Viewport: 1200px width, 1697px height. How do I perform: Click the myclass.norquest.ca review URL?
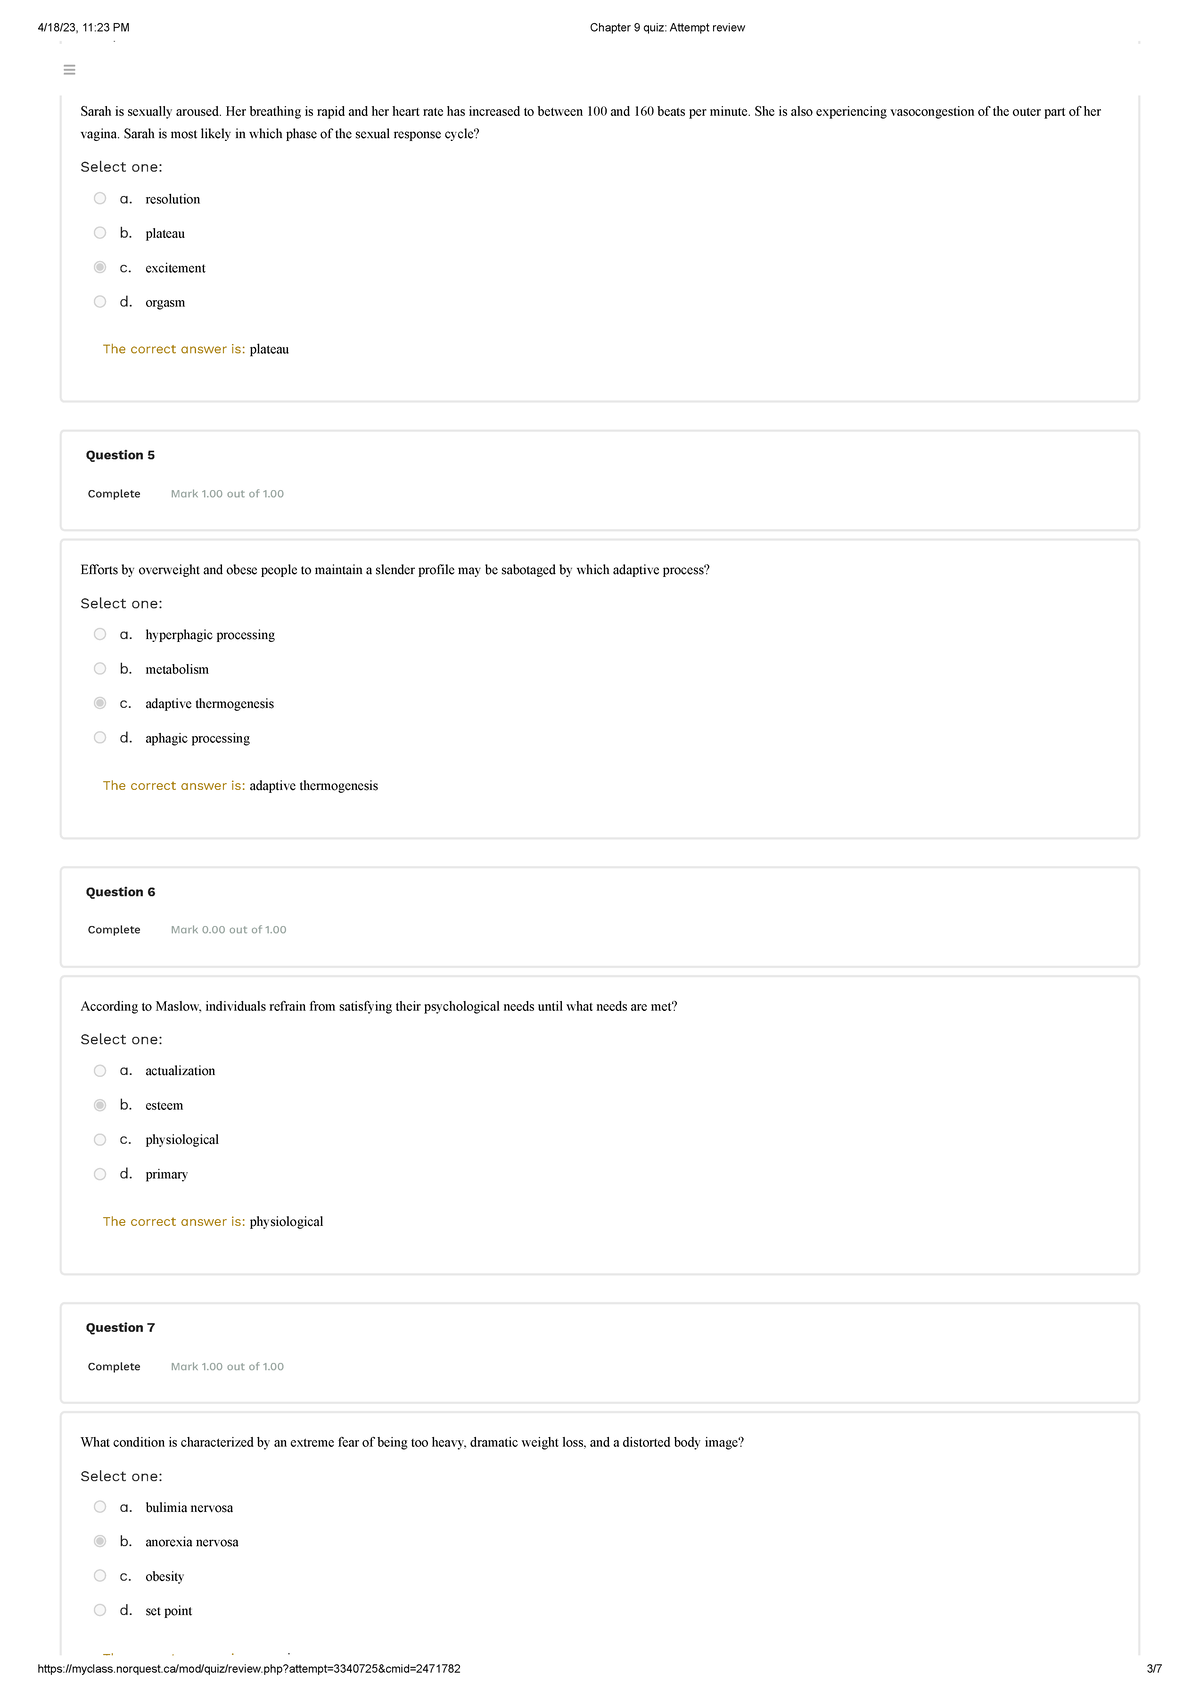click(x=249, y=1669)
